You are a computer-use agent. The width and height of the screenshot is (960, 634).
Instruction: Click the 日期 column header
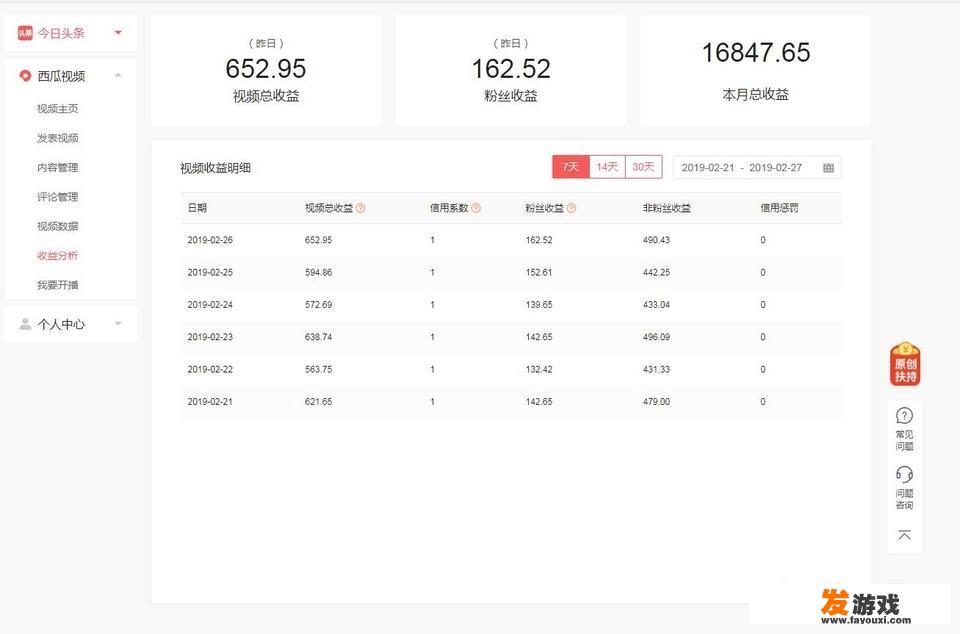[197, 208]
